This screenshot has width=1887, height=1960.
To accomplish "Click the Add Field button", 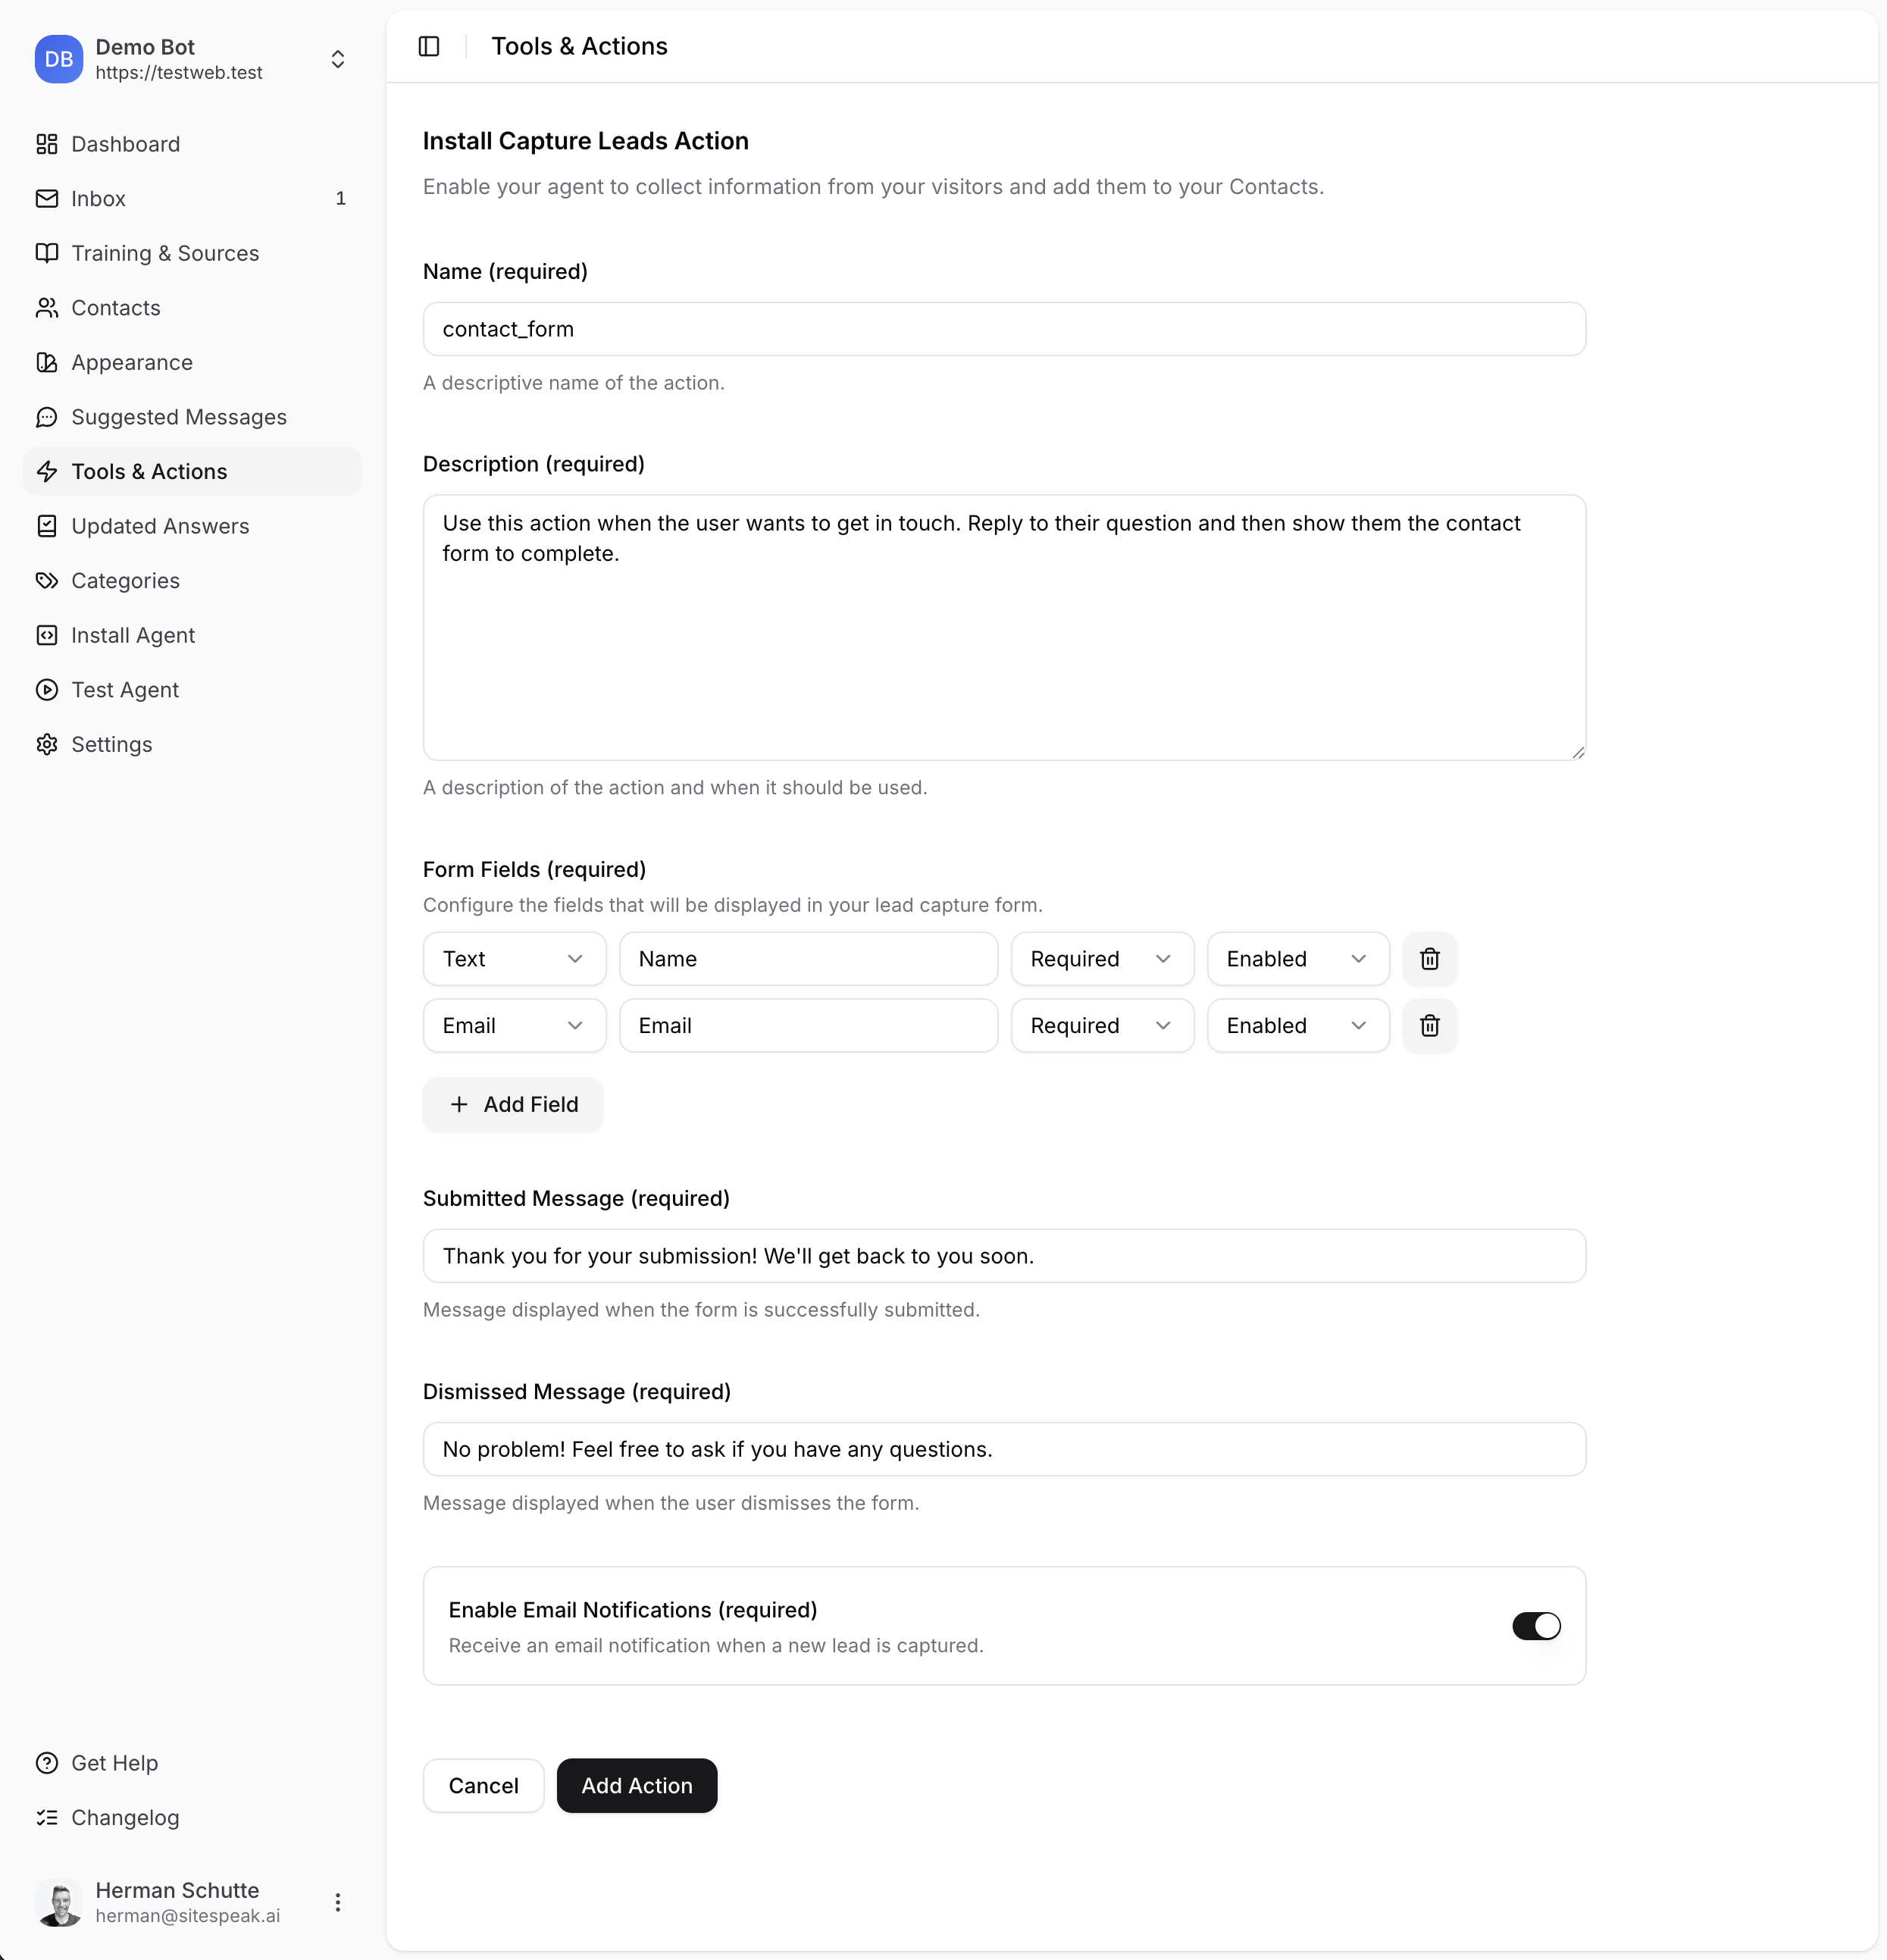I will (513, 1104).
